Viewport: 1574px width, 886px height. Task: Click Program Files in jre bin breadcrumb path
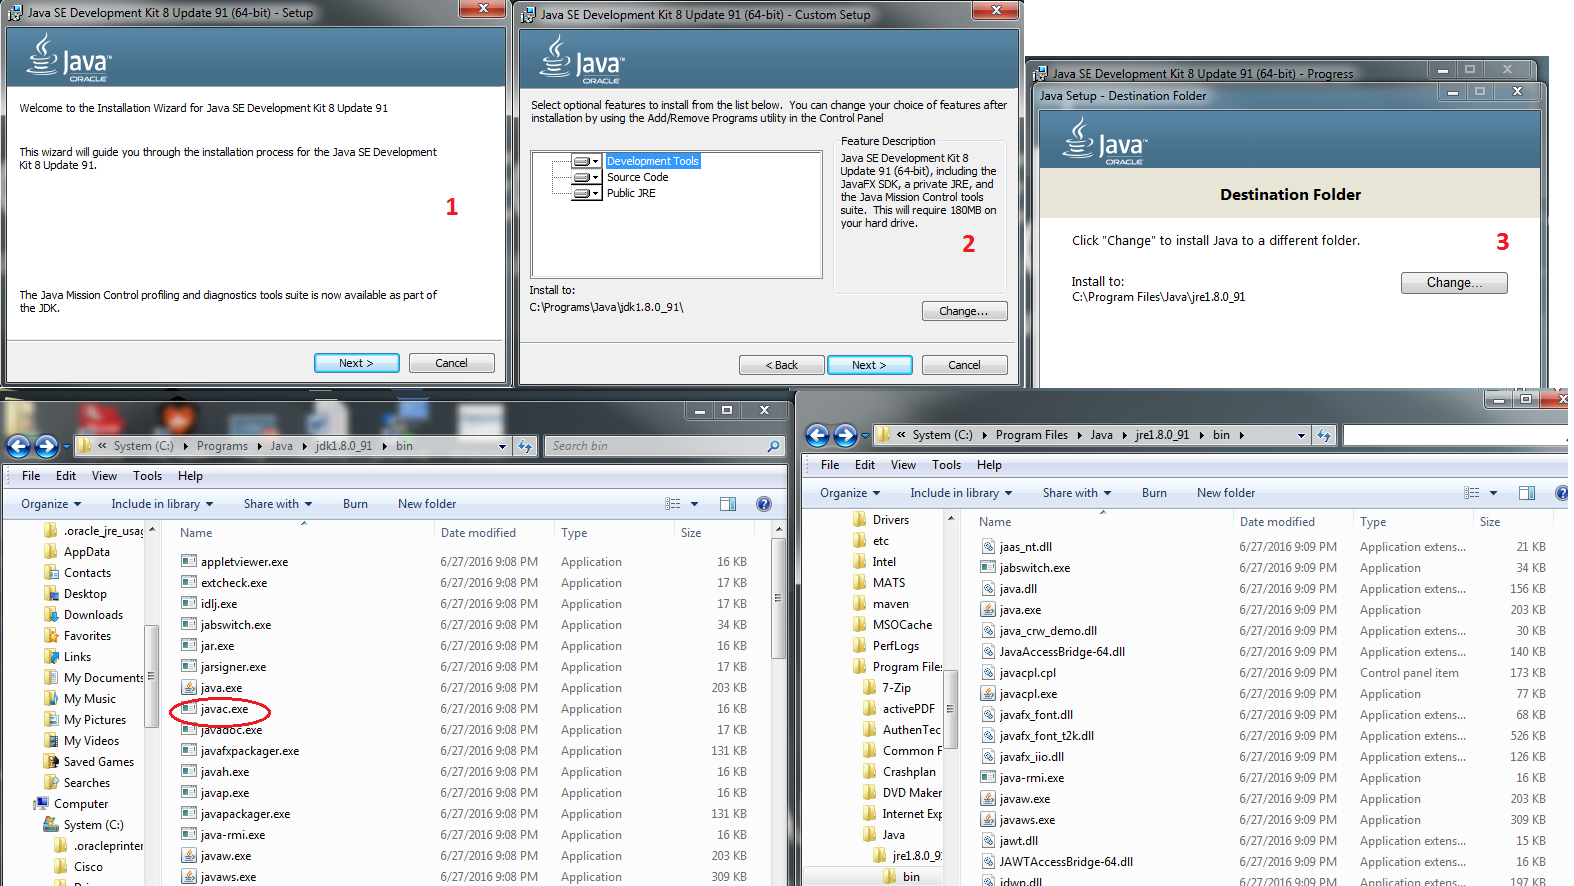pyautogui.click(x=1031, y=435)
